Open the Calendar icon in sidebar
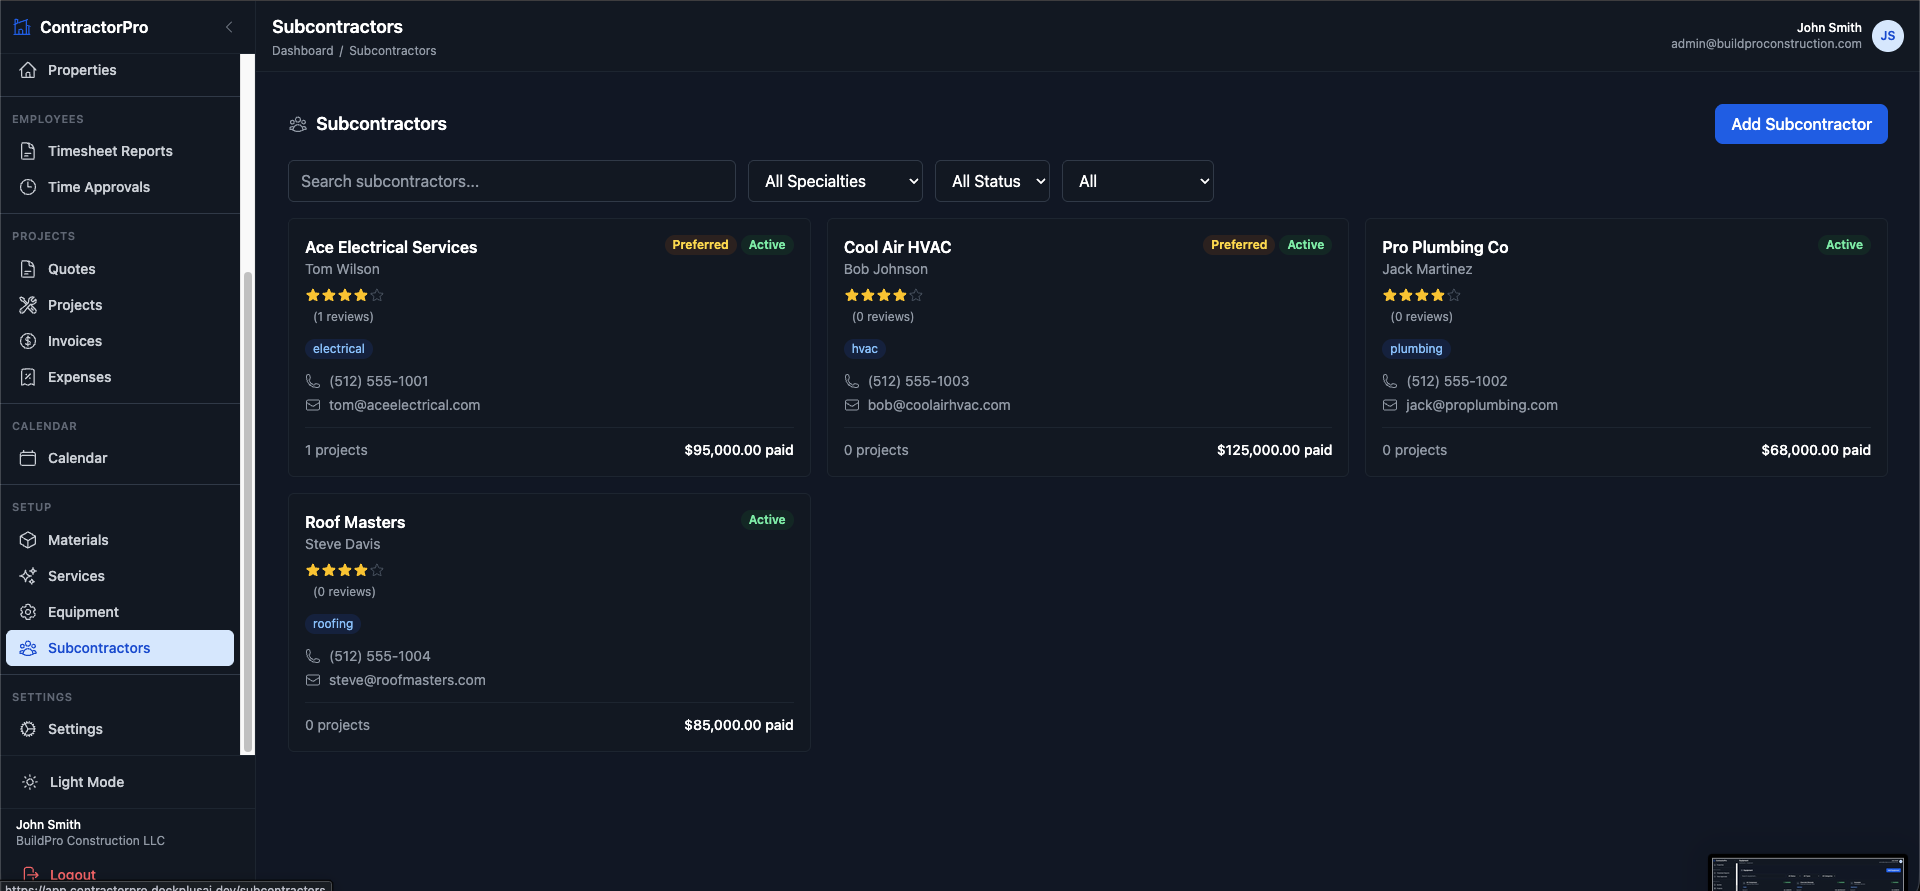1920x891 pixels. pos(28,458)
